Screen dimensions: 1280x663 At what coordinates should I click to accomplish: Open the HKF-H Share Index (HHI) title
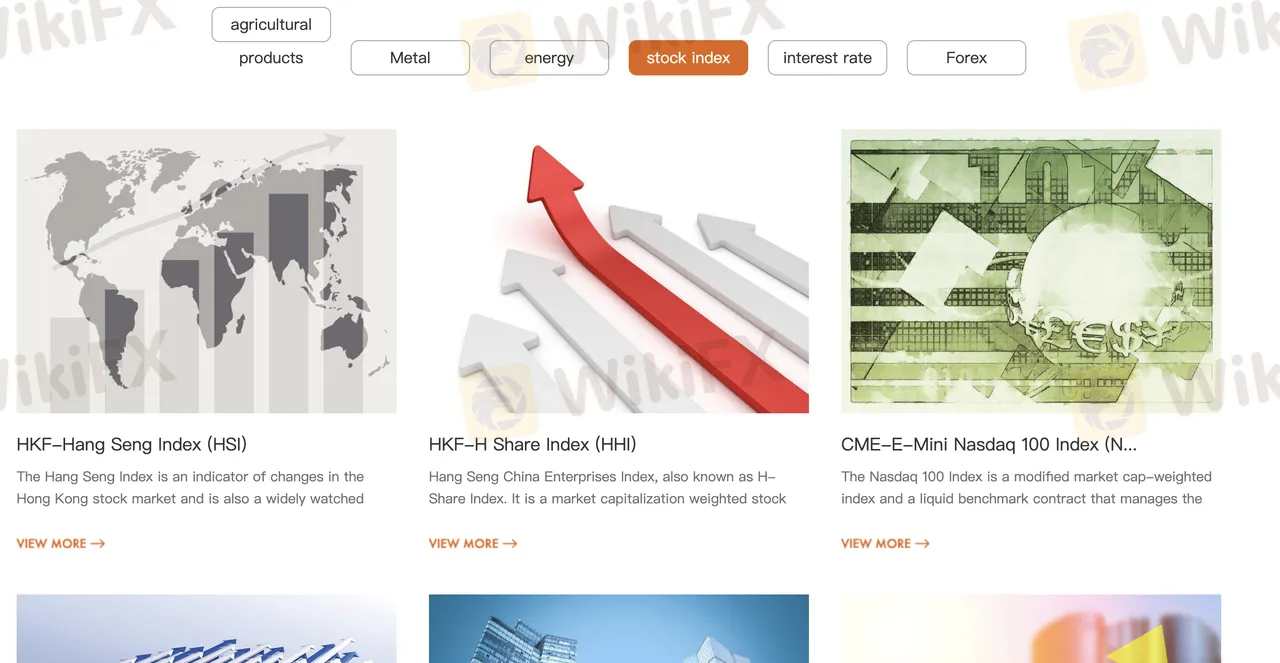(533, 444)
